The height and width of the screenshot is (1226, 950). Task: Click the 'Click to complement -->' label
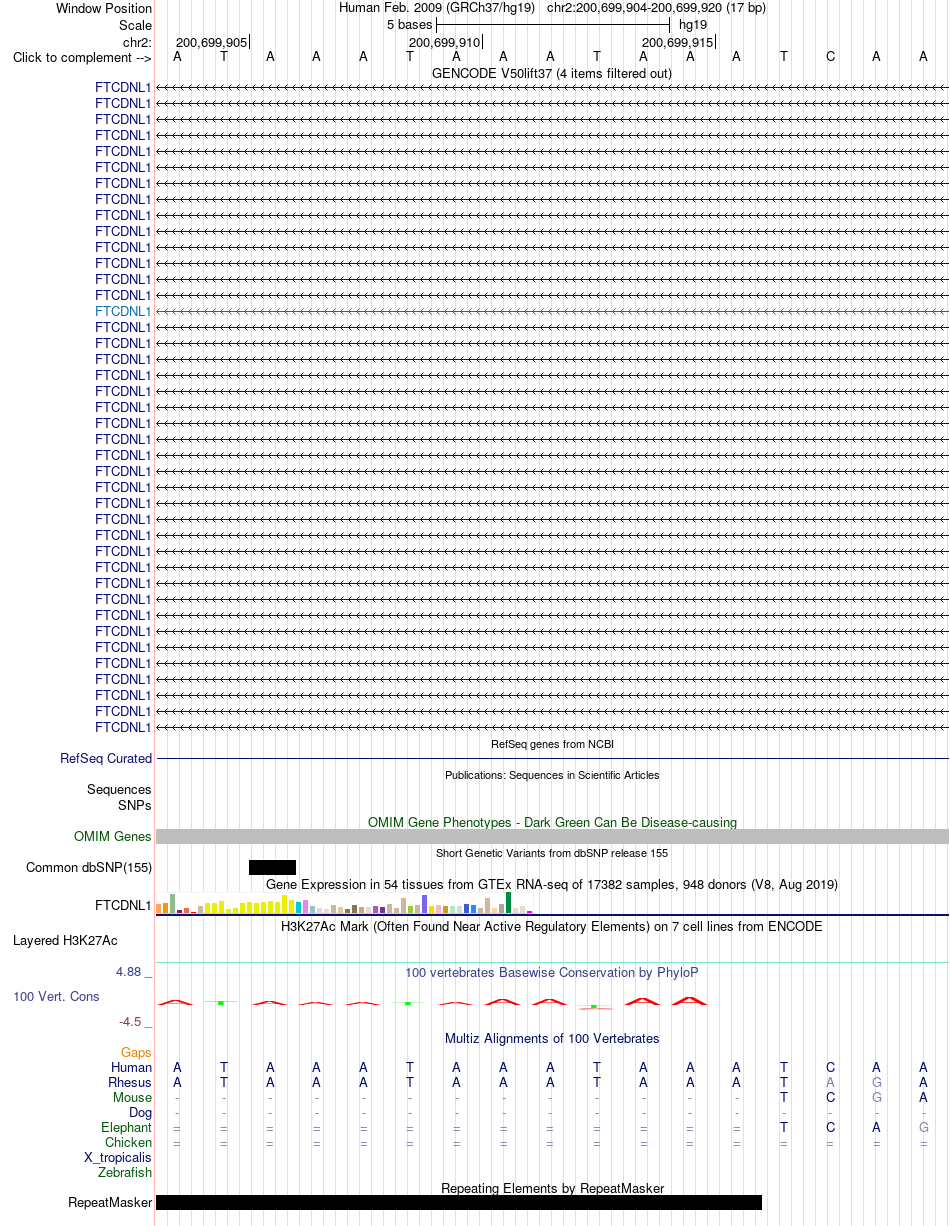(x=82, y=57)
